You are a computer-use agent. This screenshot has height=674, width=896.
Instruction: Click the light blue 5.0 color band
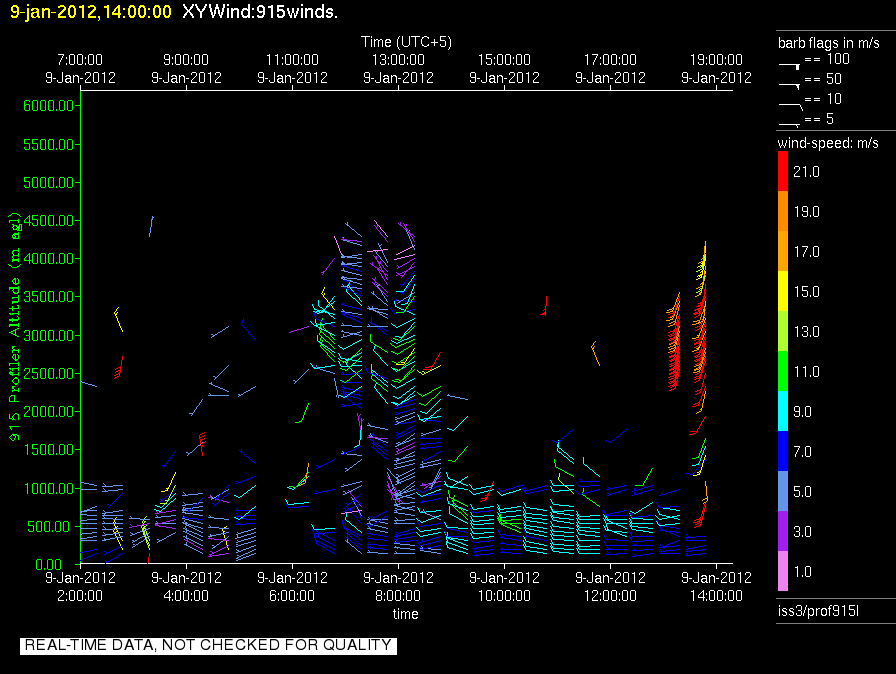click(783, 491)
